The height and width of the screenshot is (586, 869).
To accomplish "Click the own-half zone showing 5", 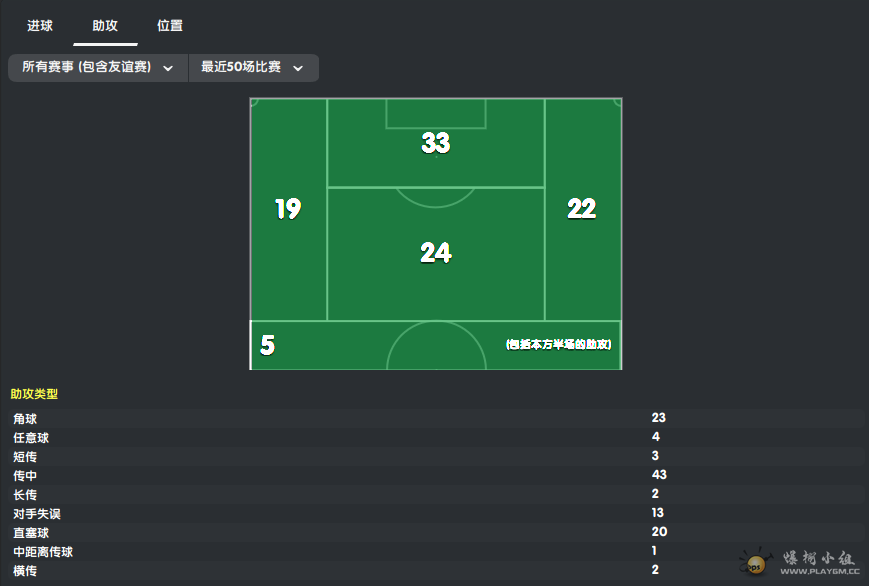I will coord(268,346).
